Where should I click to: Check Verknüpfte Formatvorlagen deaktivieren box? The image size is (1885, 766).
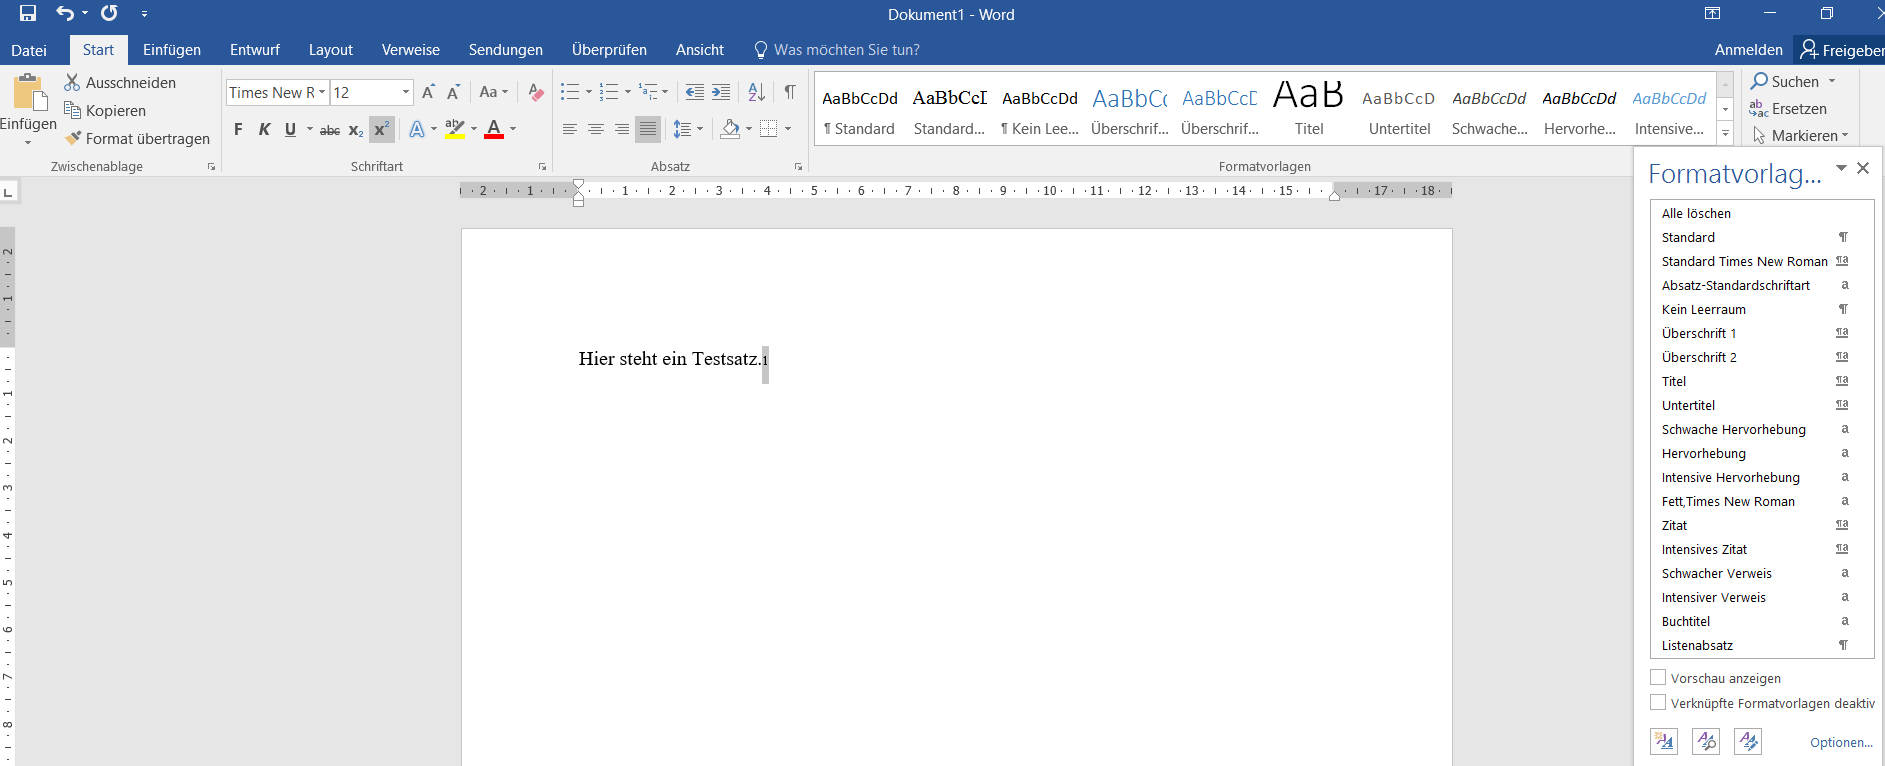coord(1658,702)
